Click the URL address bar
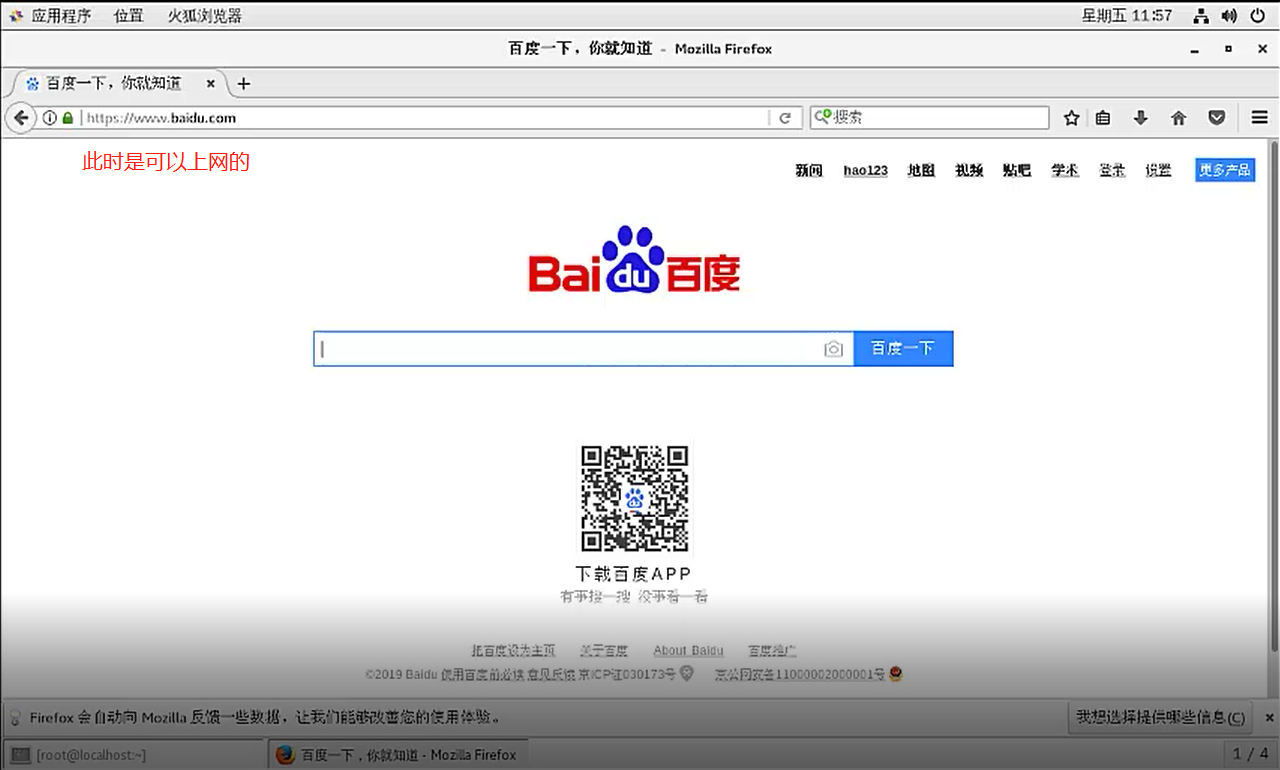Screen dimensions: 1280x770 [x=420, y=117]
